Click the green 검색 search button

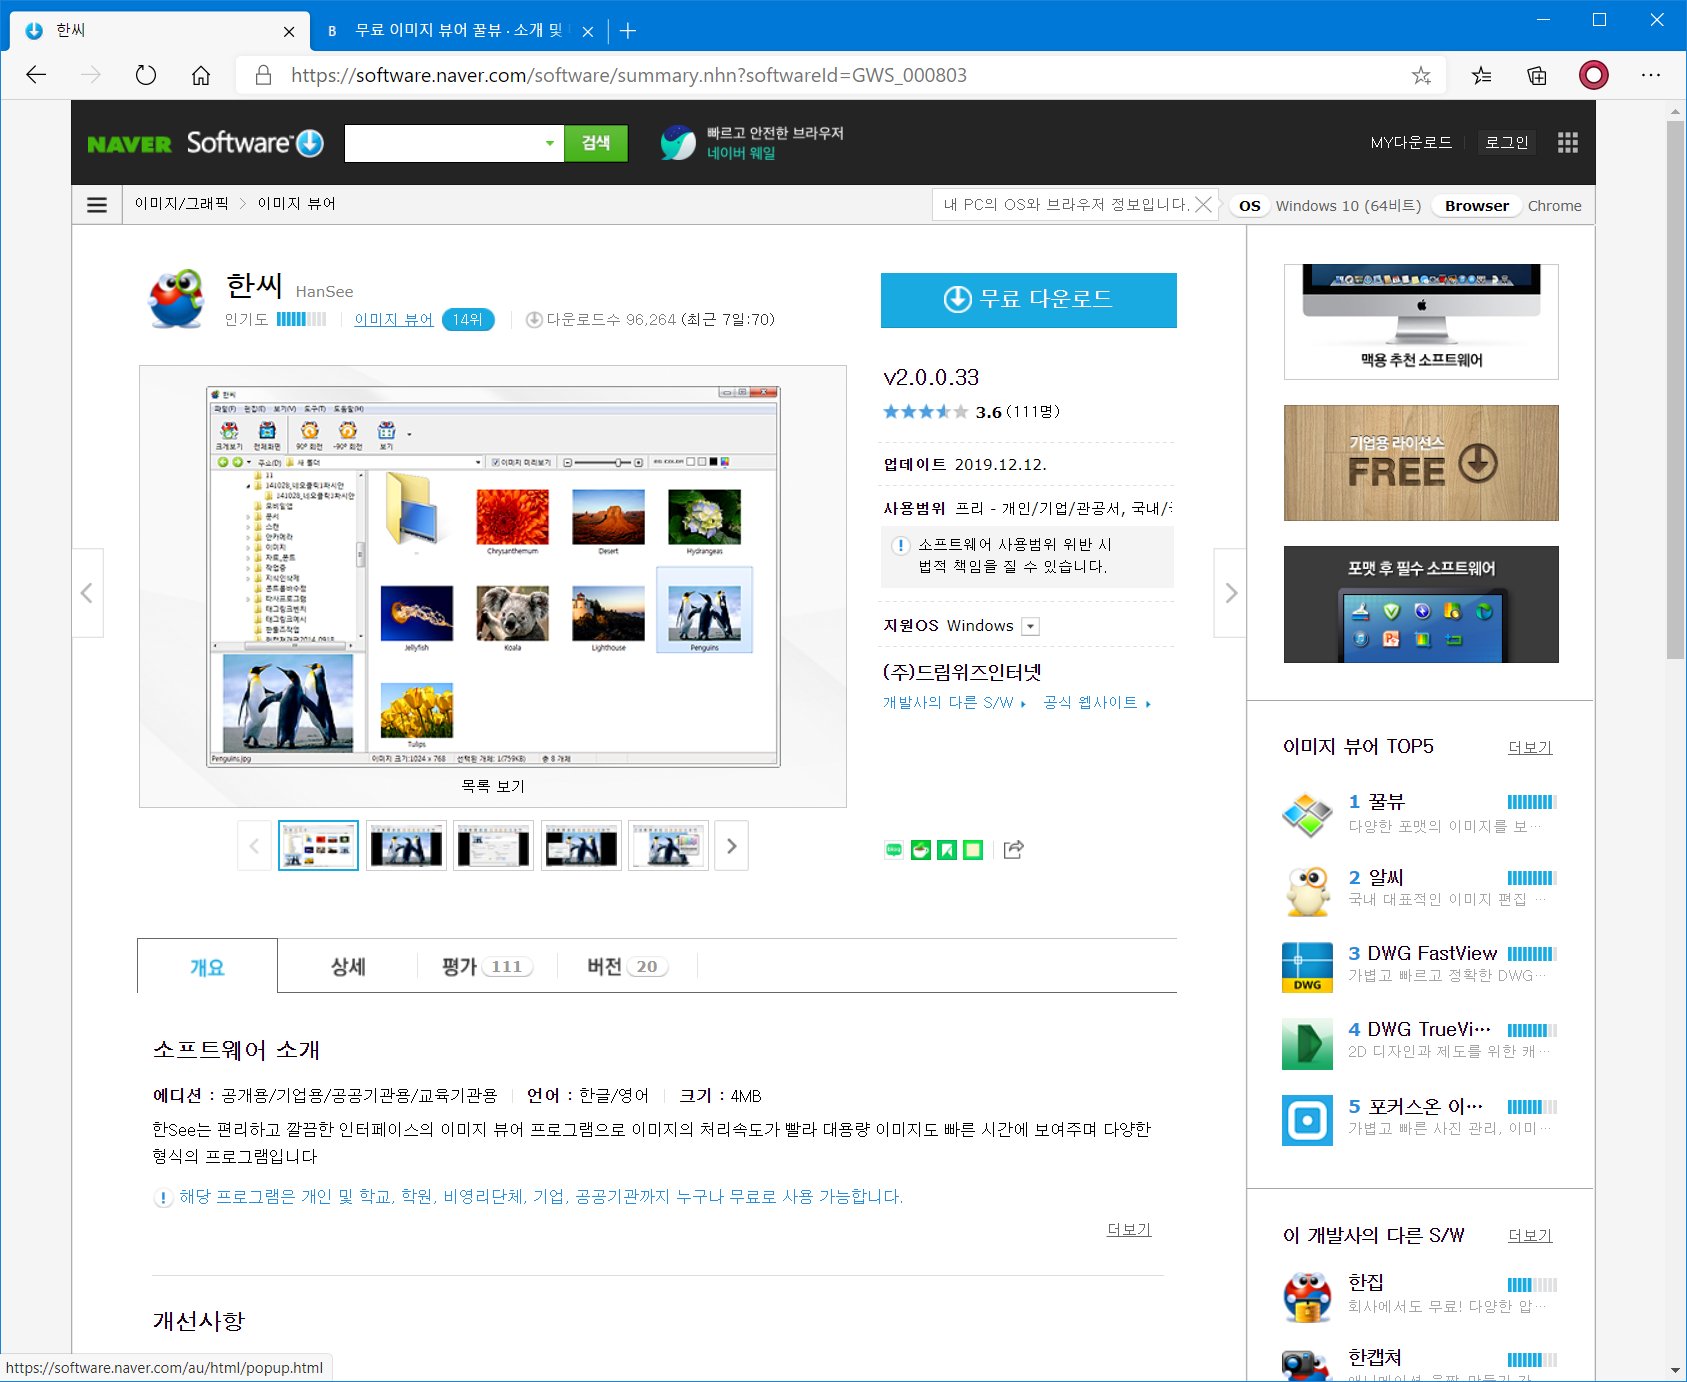(x=596, y=143)
